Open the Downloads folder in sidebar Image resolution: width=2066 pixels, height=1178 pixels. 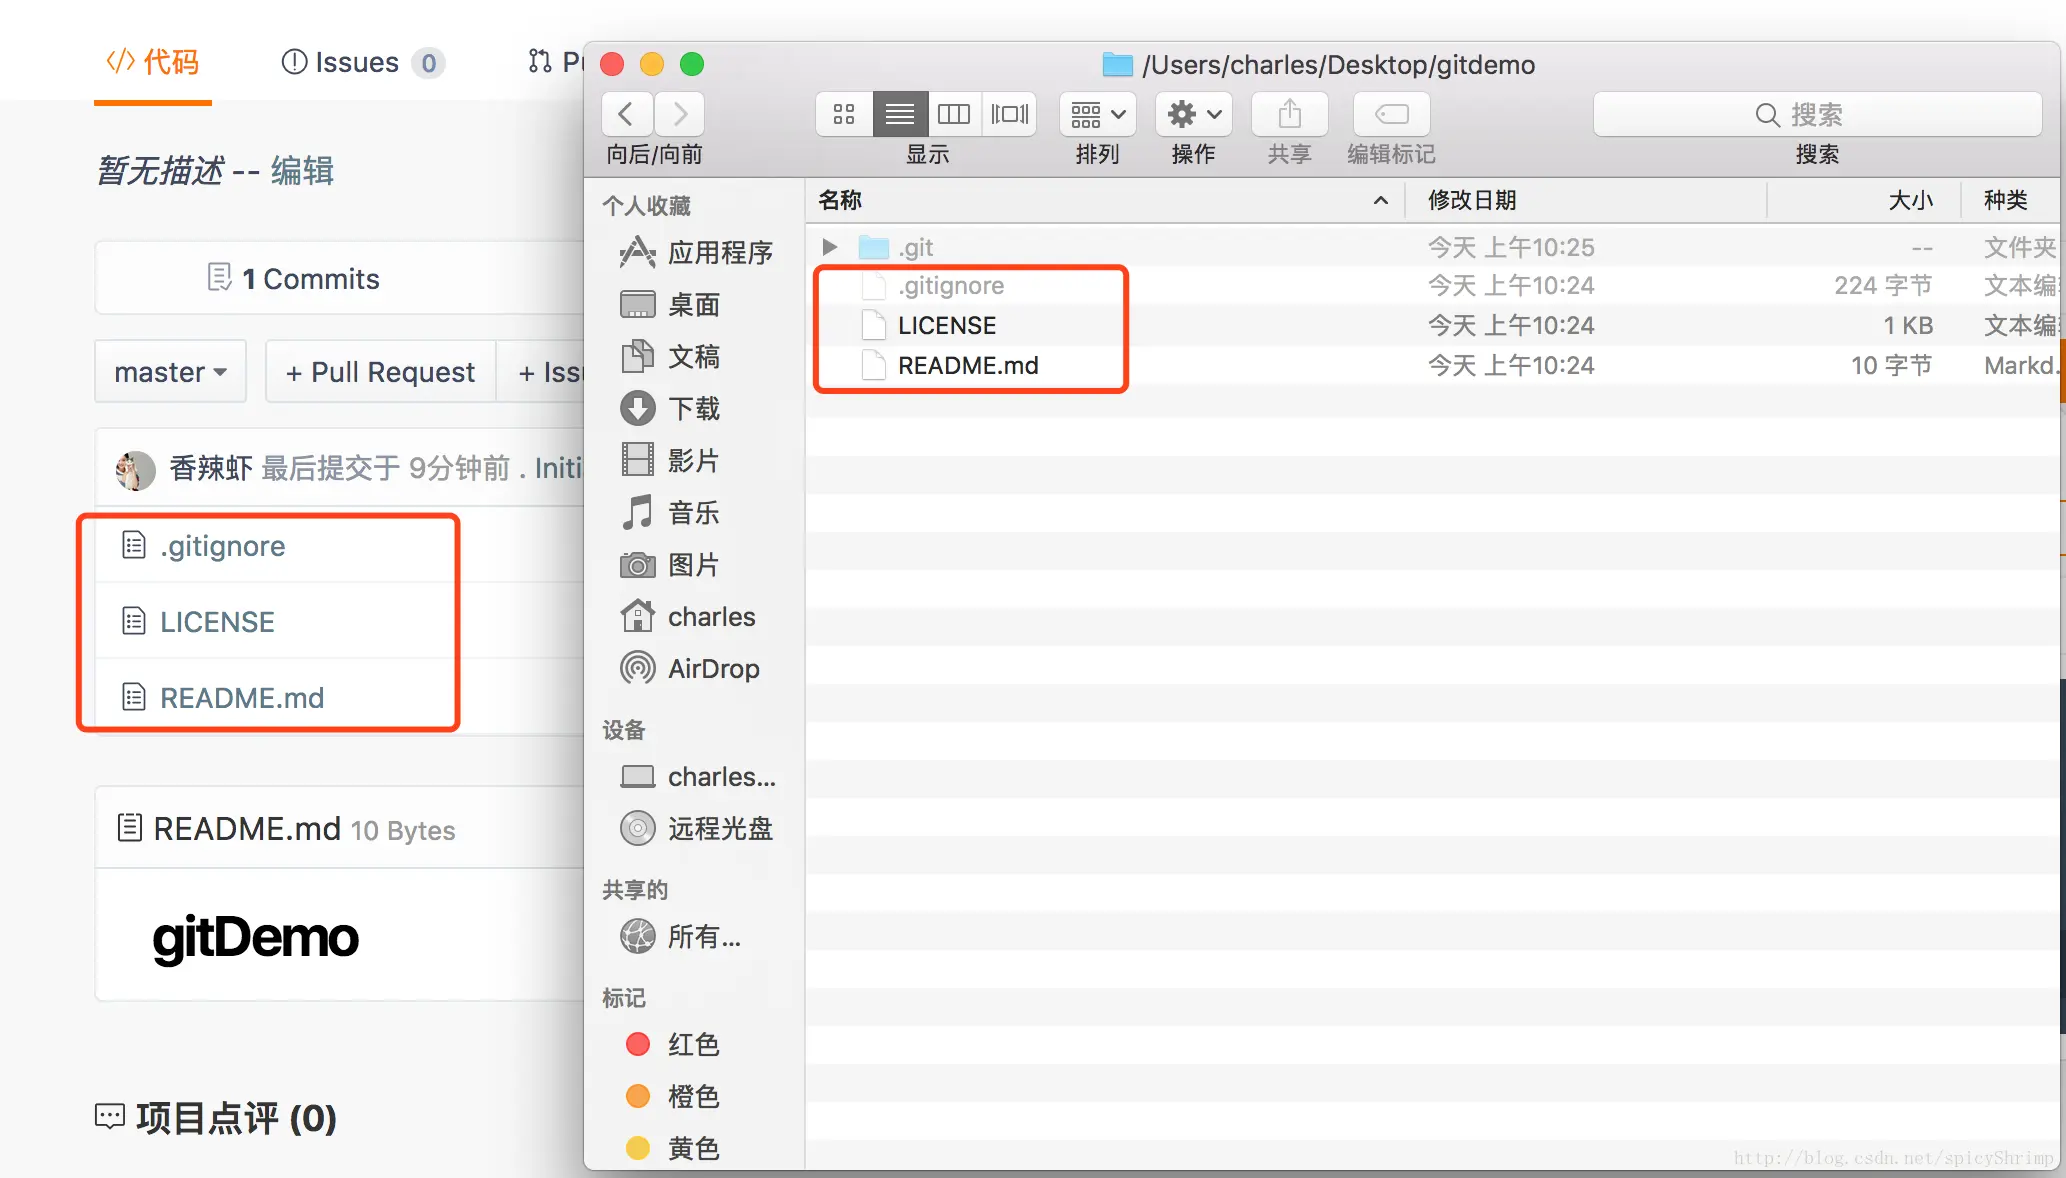(693, 408)
